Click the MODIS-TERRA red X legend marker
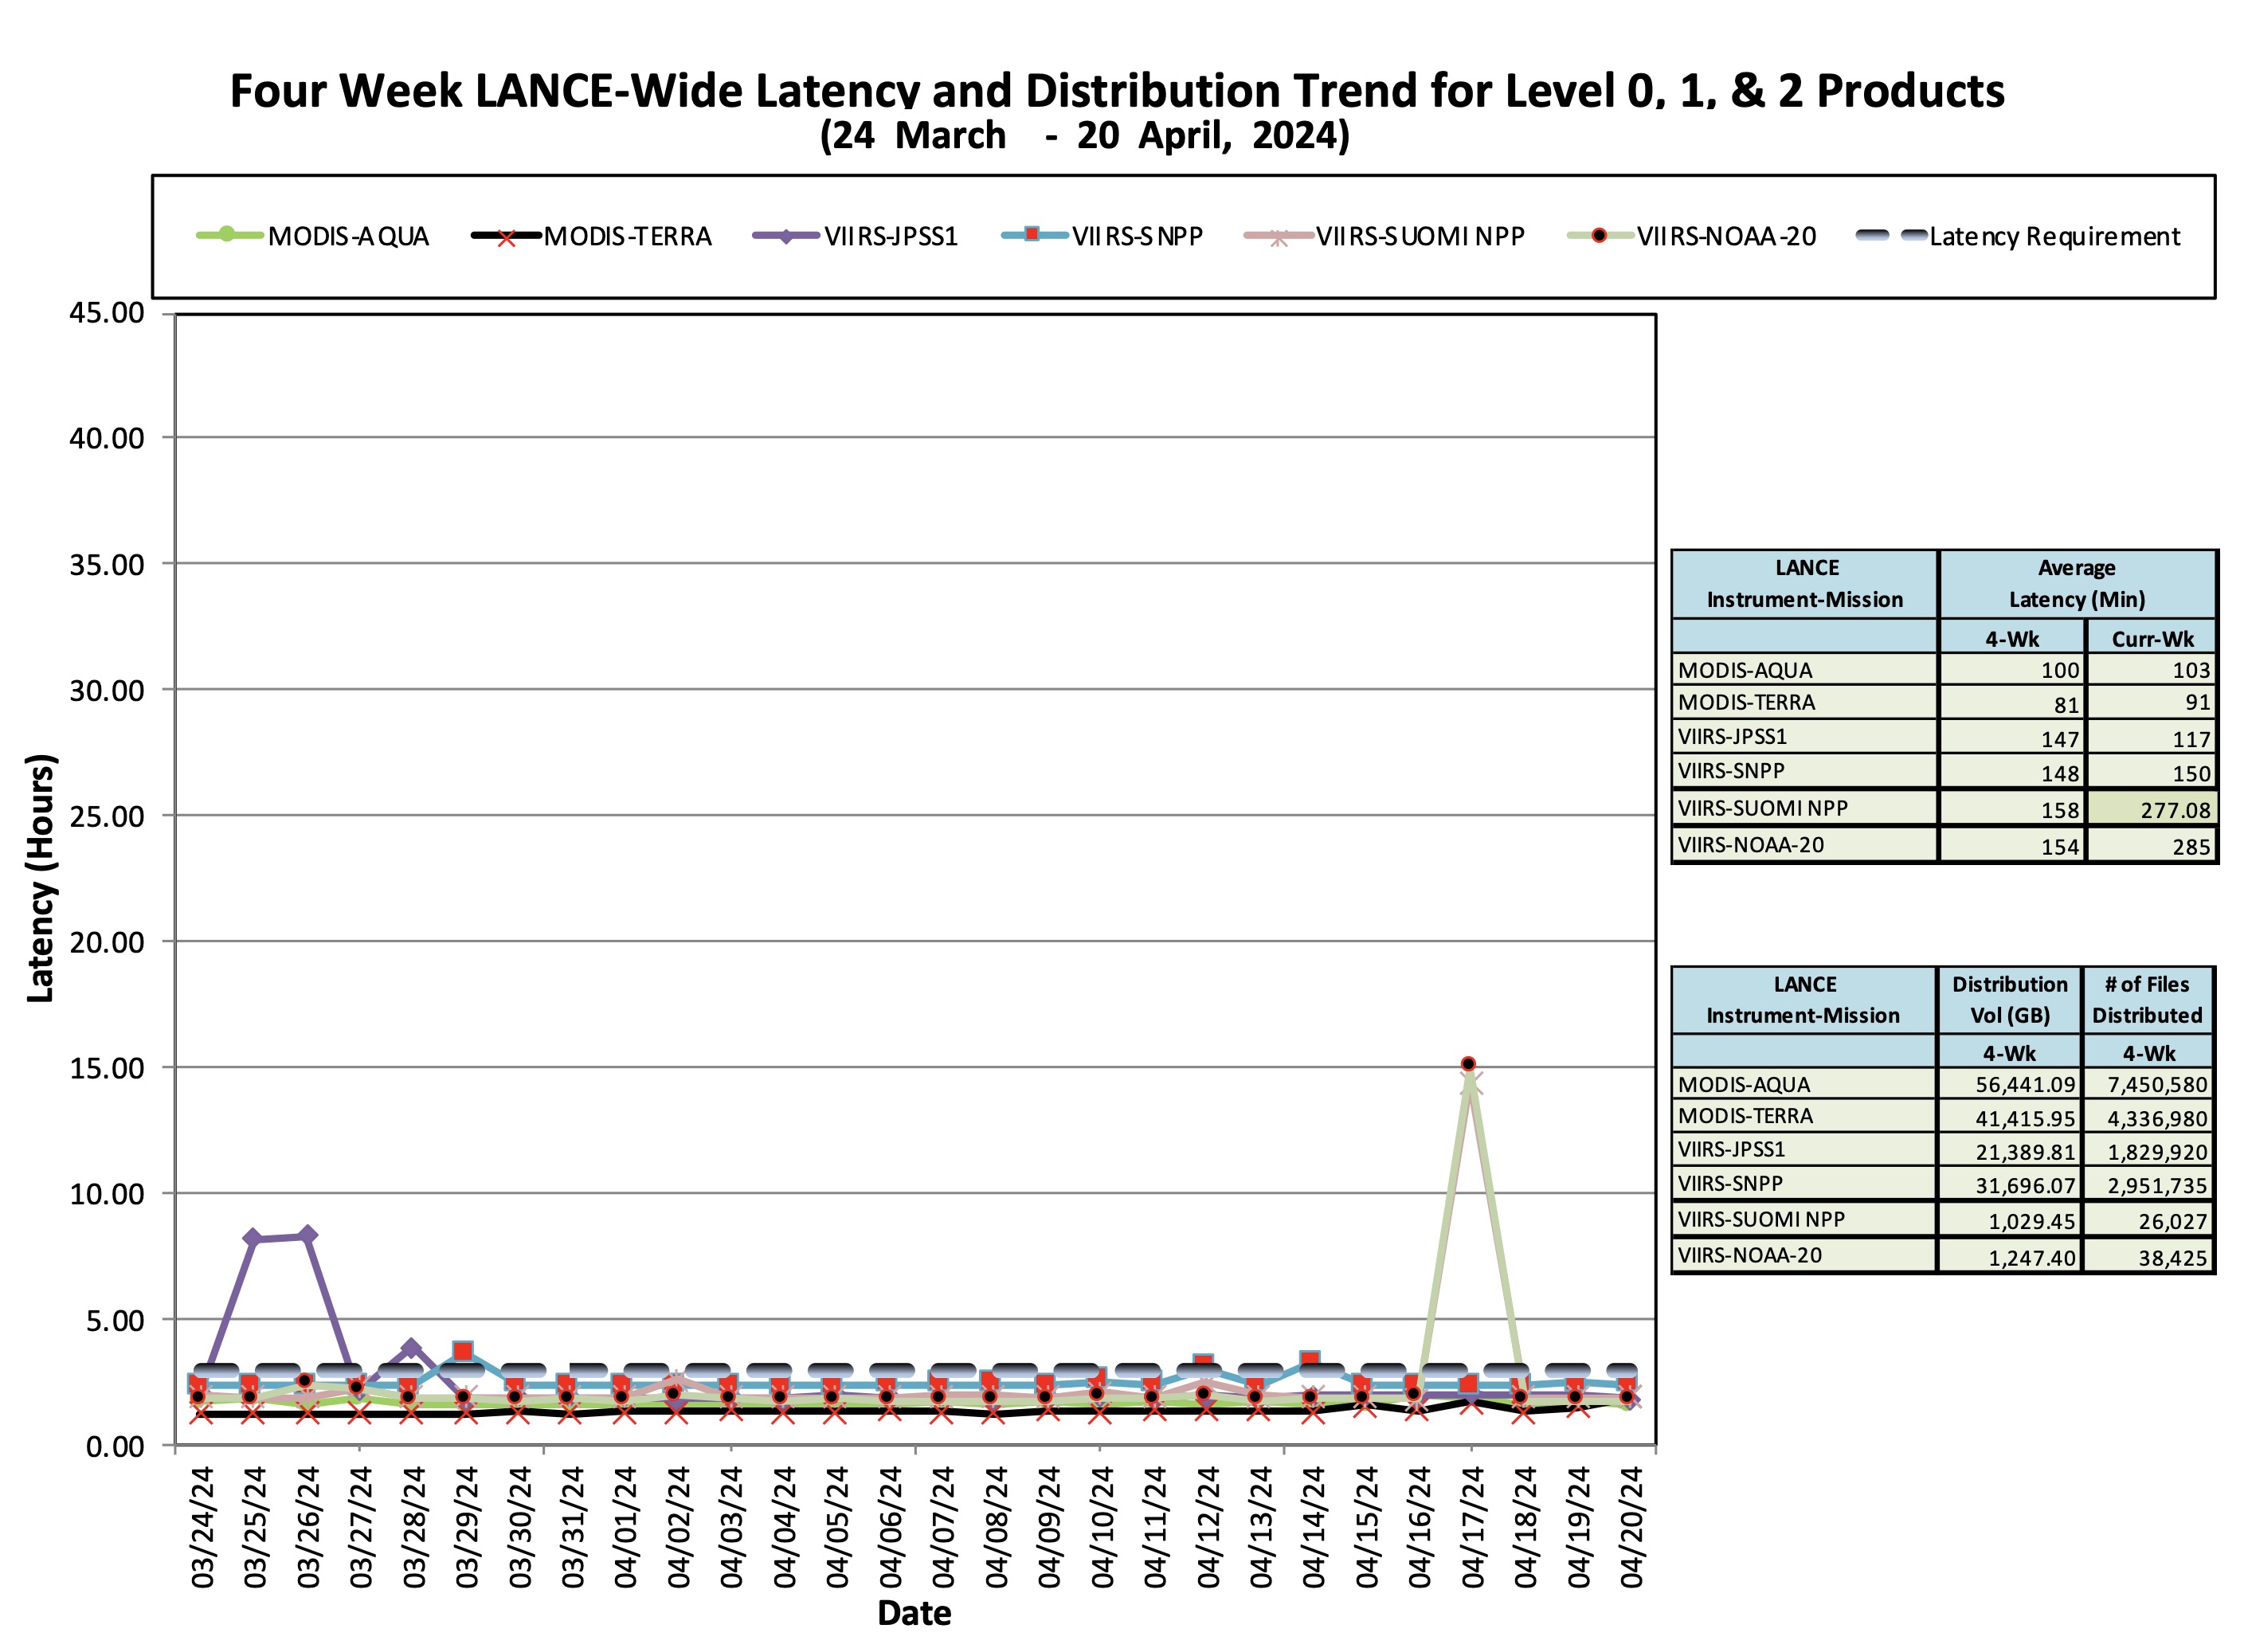2248x1652 pixels. pyautogui.click(x=506, y=237)
